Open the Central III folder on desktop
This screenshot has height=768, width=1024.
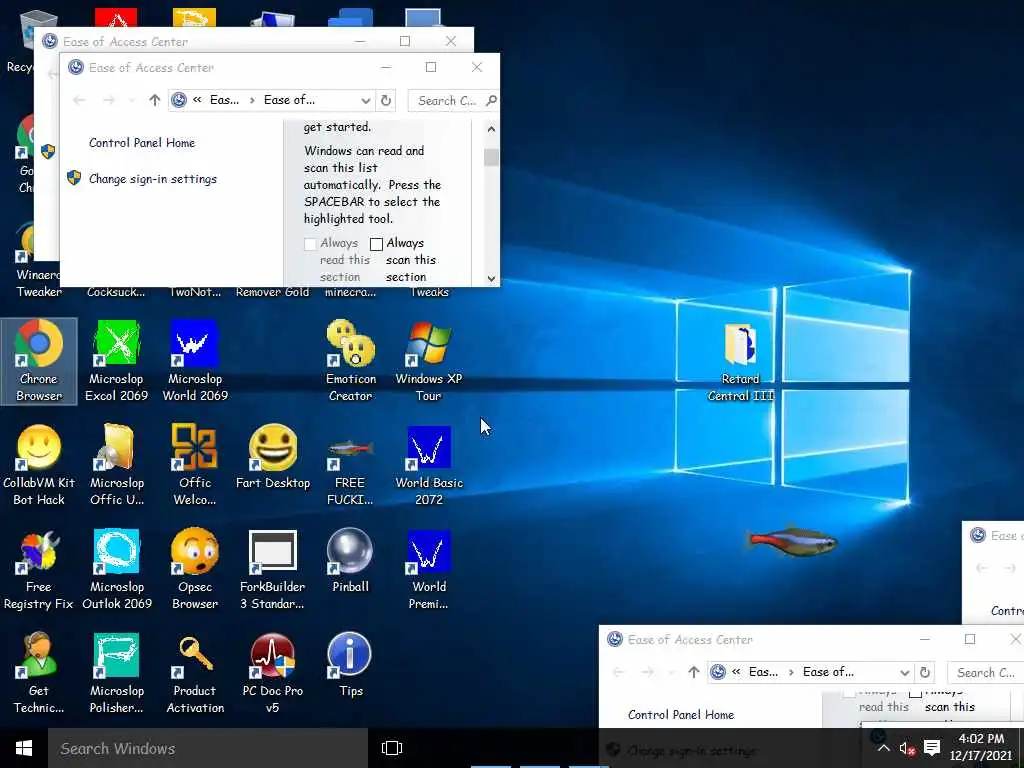741,361
